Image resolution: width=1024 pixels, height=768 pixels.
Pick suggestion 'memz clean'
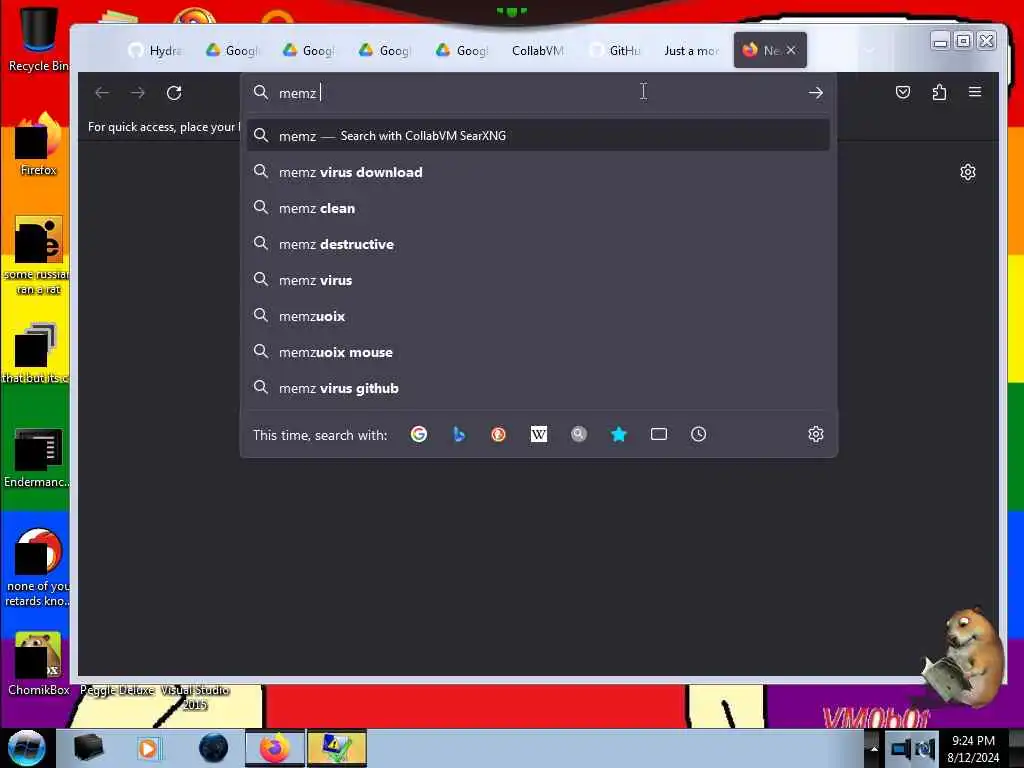point(538,208)
